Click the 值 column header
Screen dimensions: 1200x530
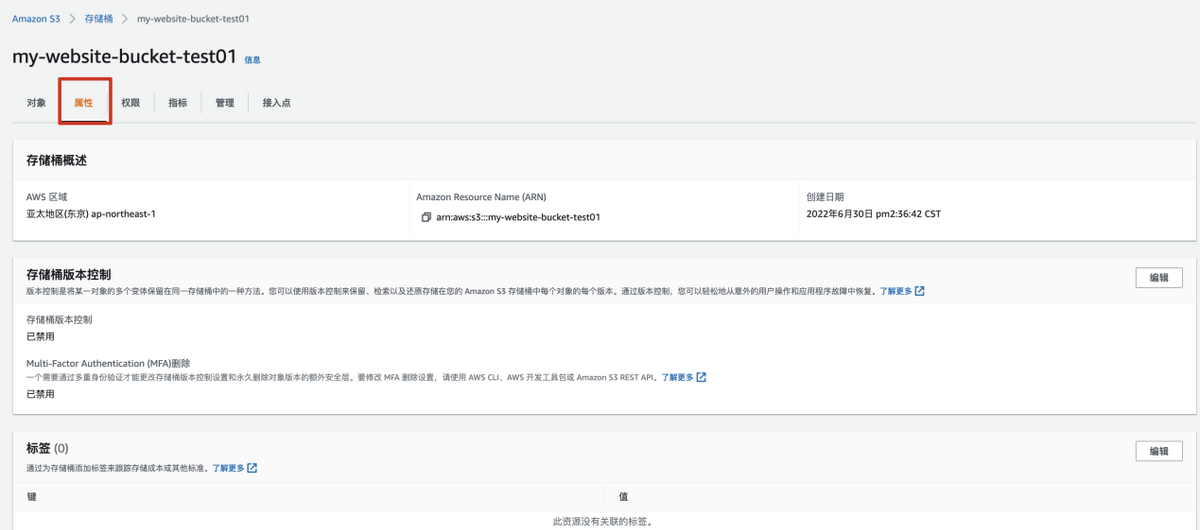coord(623,496)
